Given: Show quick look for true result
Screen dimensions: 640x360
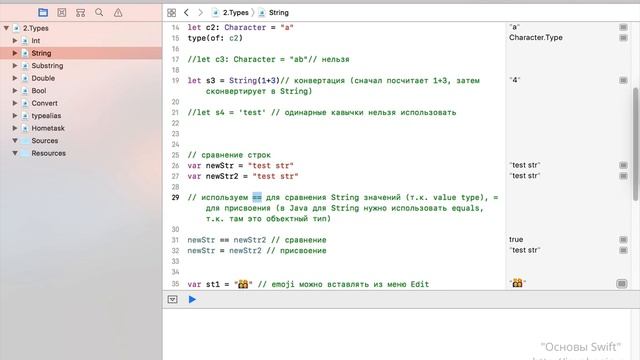Looking at the screenshot, I should click(623, 239).
